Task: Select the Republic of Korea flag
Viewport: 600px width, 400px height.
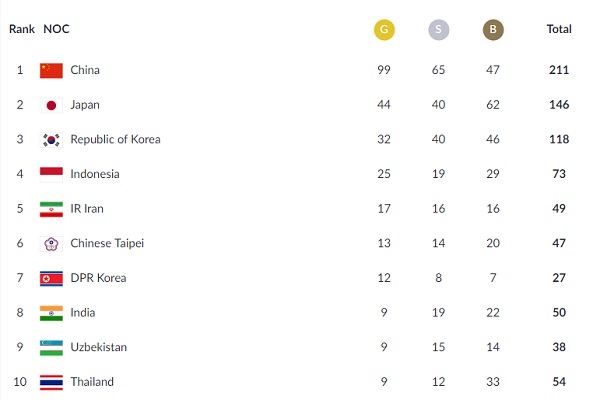Action: [x=51, y=140]
